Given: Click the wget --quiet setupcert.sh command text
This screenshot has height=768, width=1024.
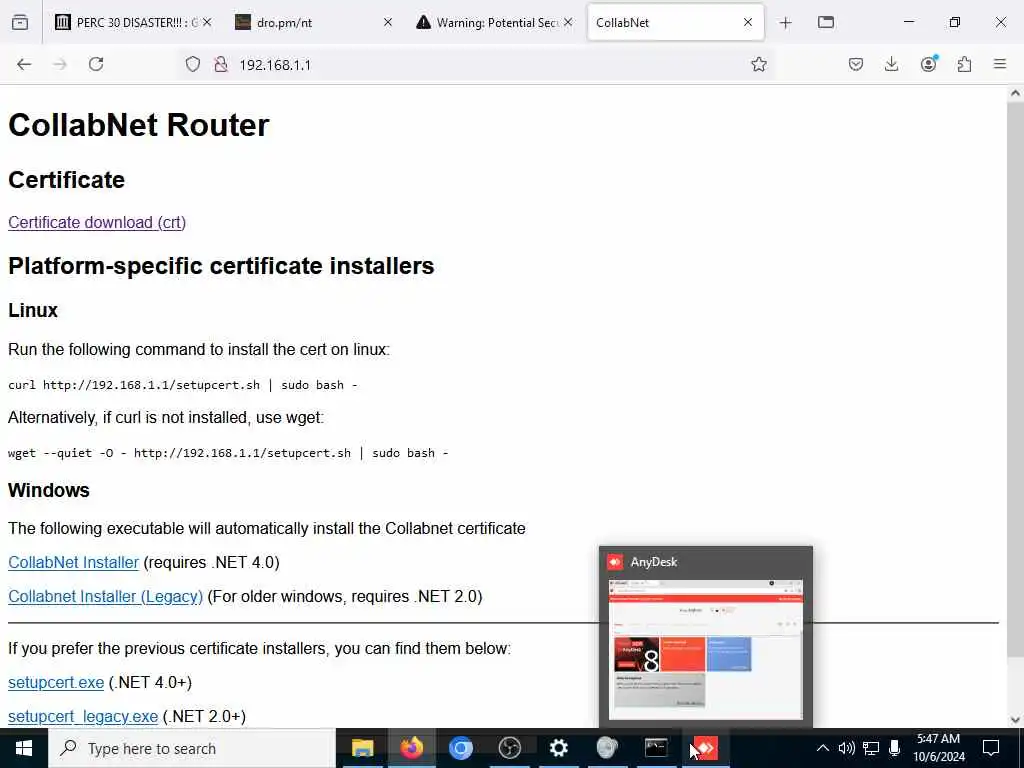Looking at the screenshot, I should coord(228,453).
